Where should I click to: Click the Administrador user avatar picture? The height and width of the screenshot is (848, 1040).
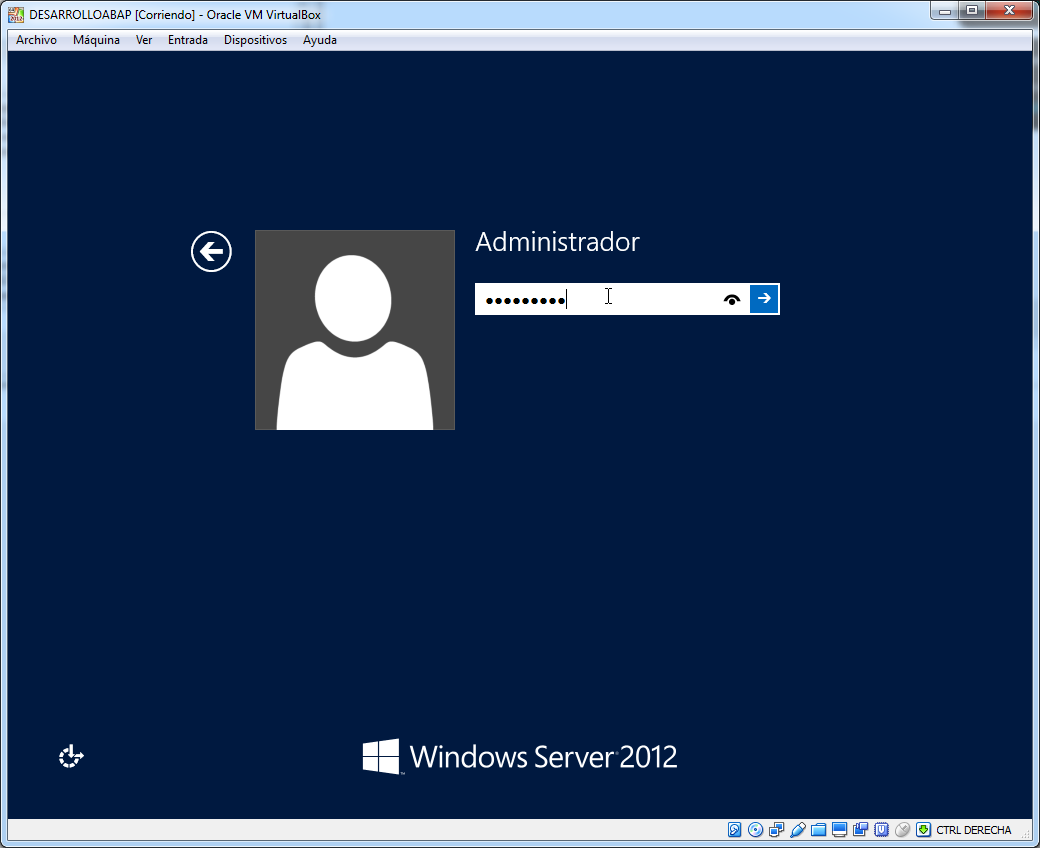coord(355,330)
